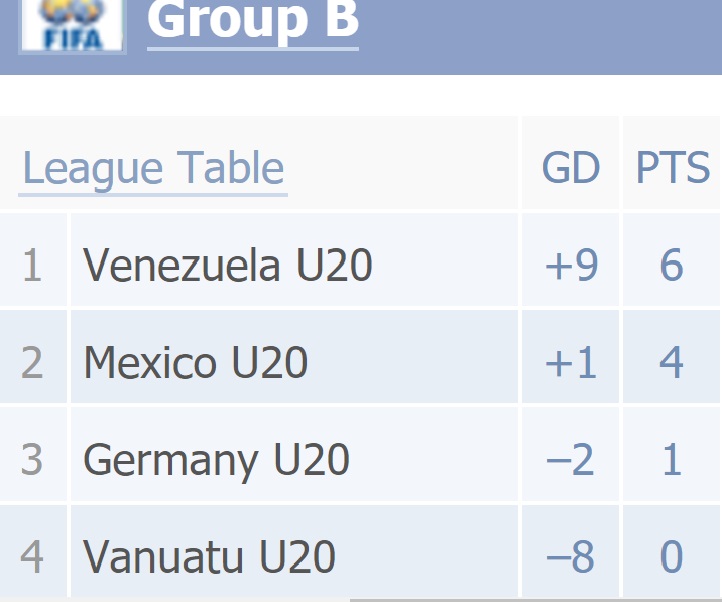Viewport: 722px width, 602px height.
Task: Click Germany's 1 point value
Action: (671, 459)
